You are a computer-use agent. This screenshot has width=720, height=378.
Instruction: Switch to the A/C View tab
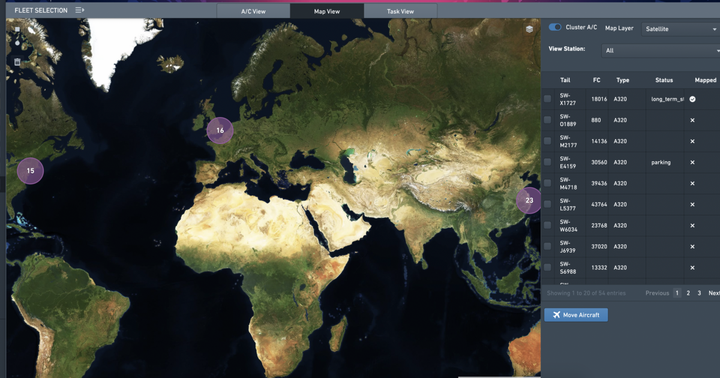[253, 11]
